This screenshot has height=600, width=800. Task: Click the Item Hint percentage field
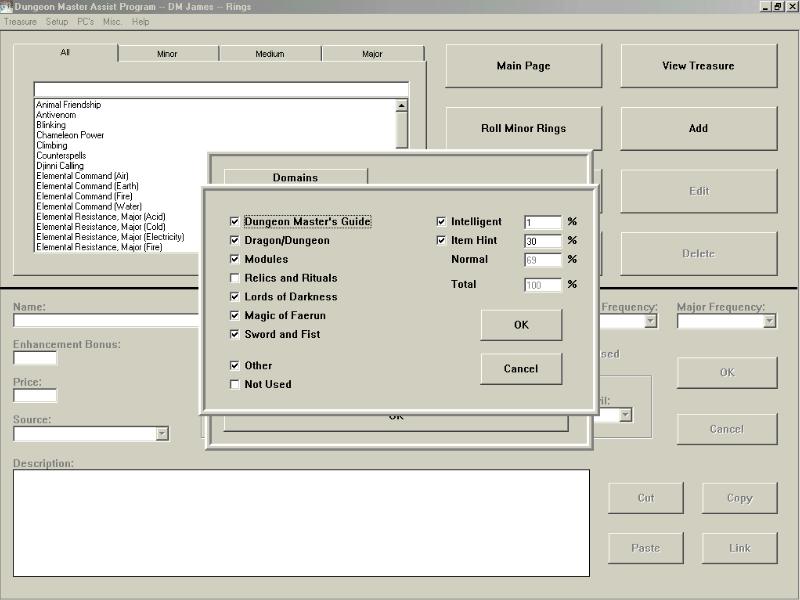coord(543,241)
